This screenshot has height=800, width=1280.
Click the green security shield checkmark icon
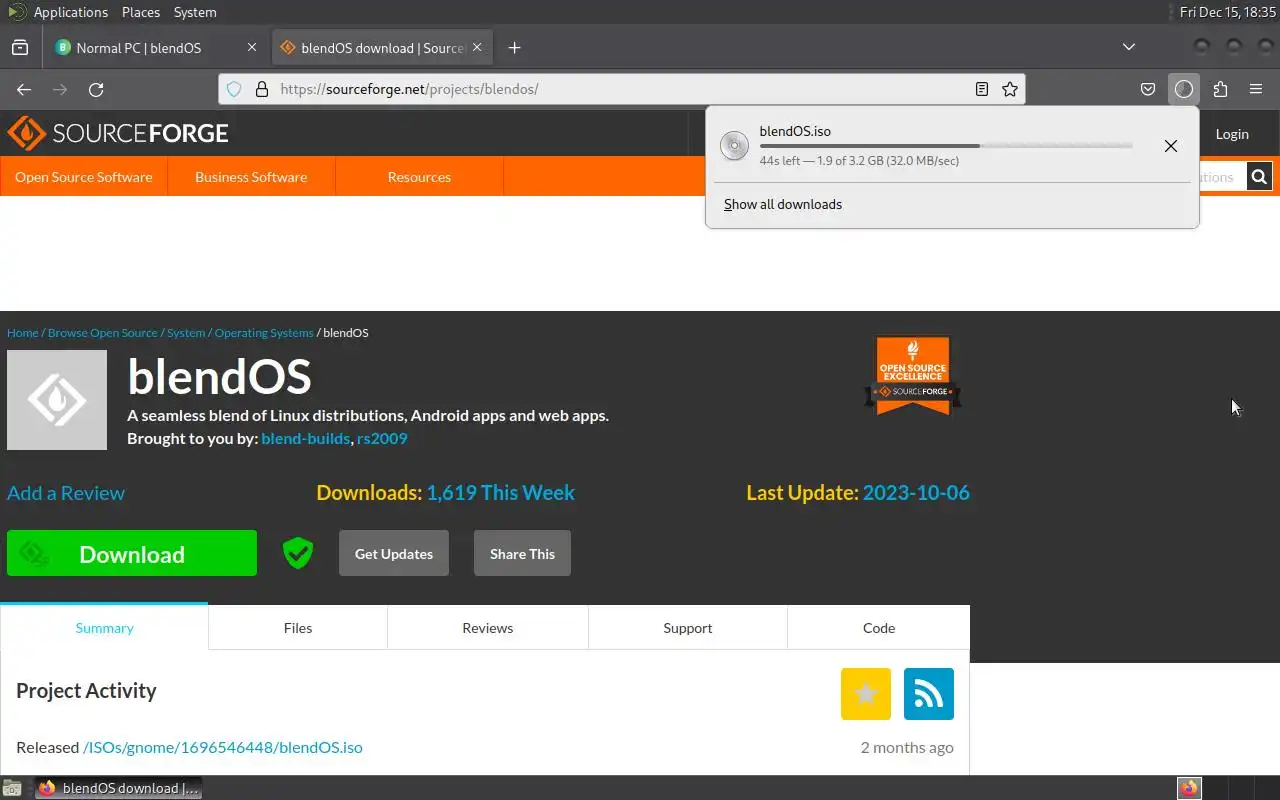click(x=298, y=553)
